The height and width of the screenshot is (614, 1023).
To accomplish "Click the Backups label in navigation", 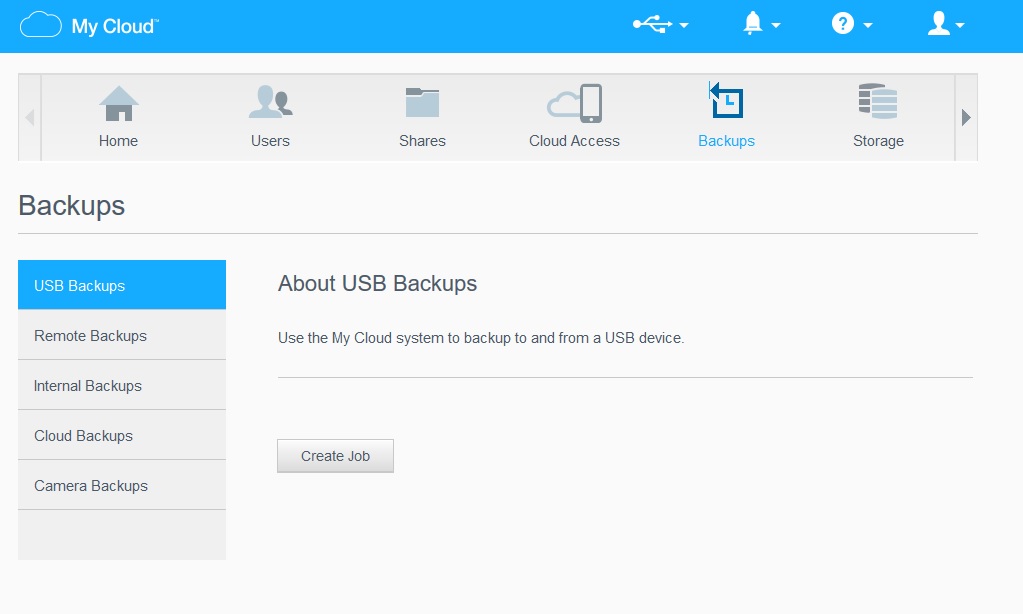I will tap(726, 141).
